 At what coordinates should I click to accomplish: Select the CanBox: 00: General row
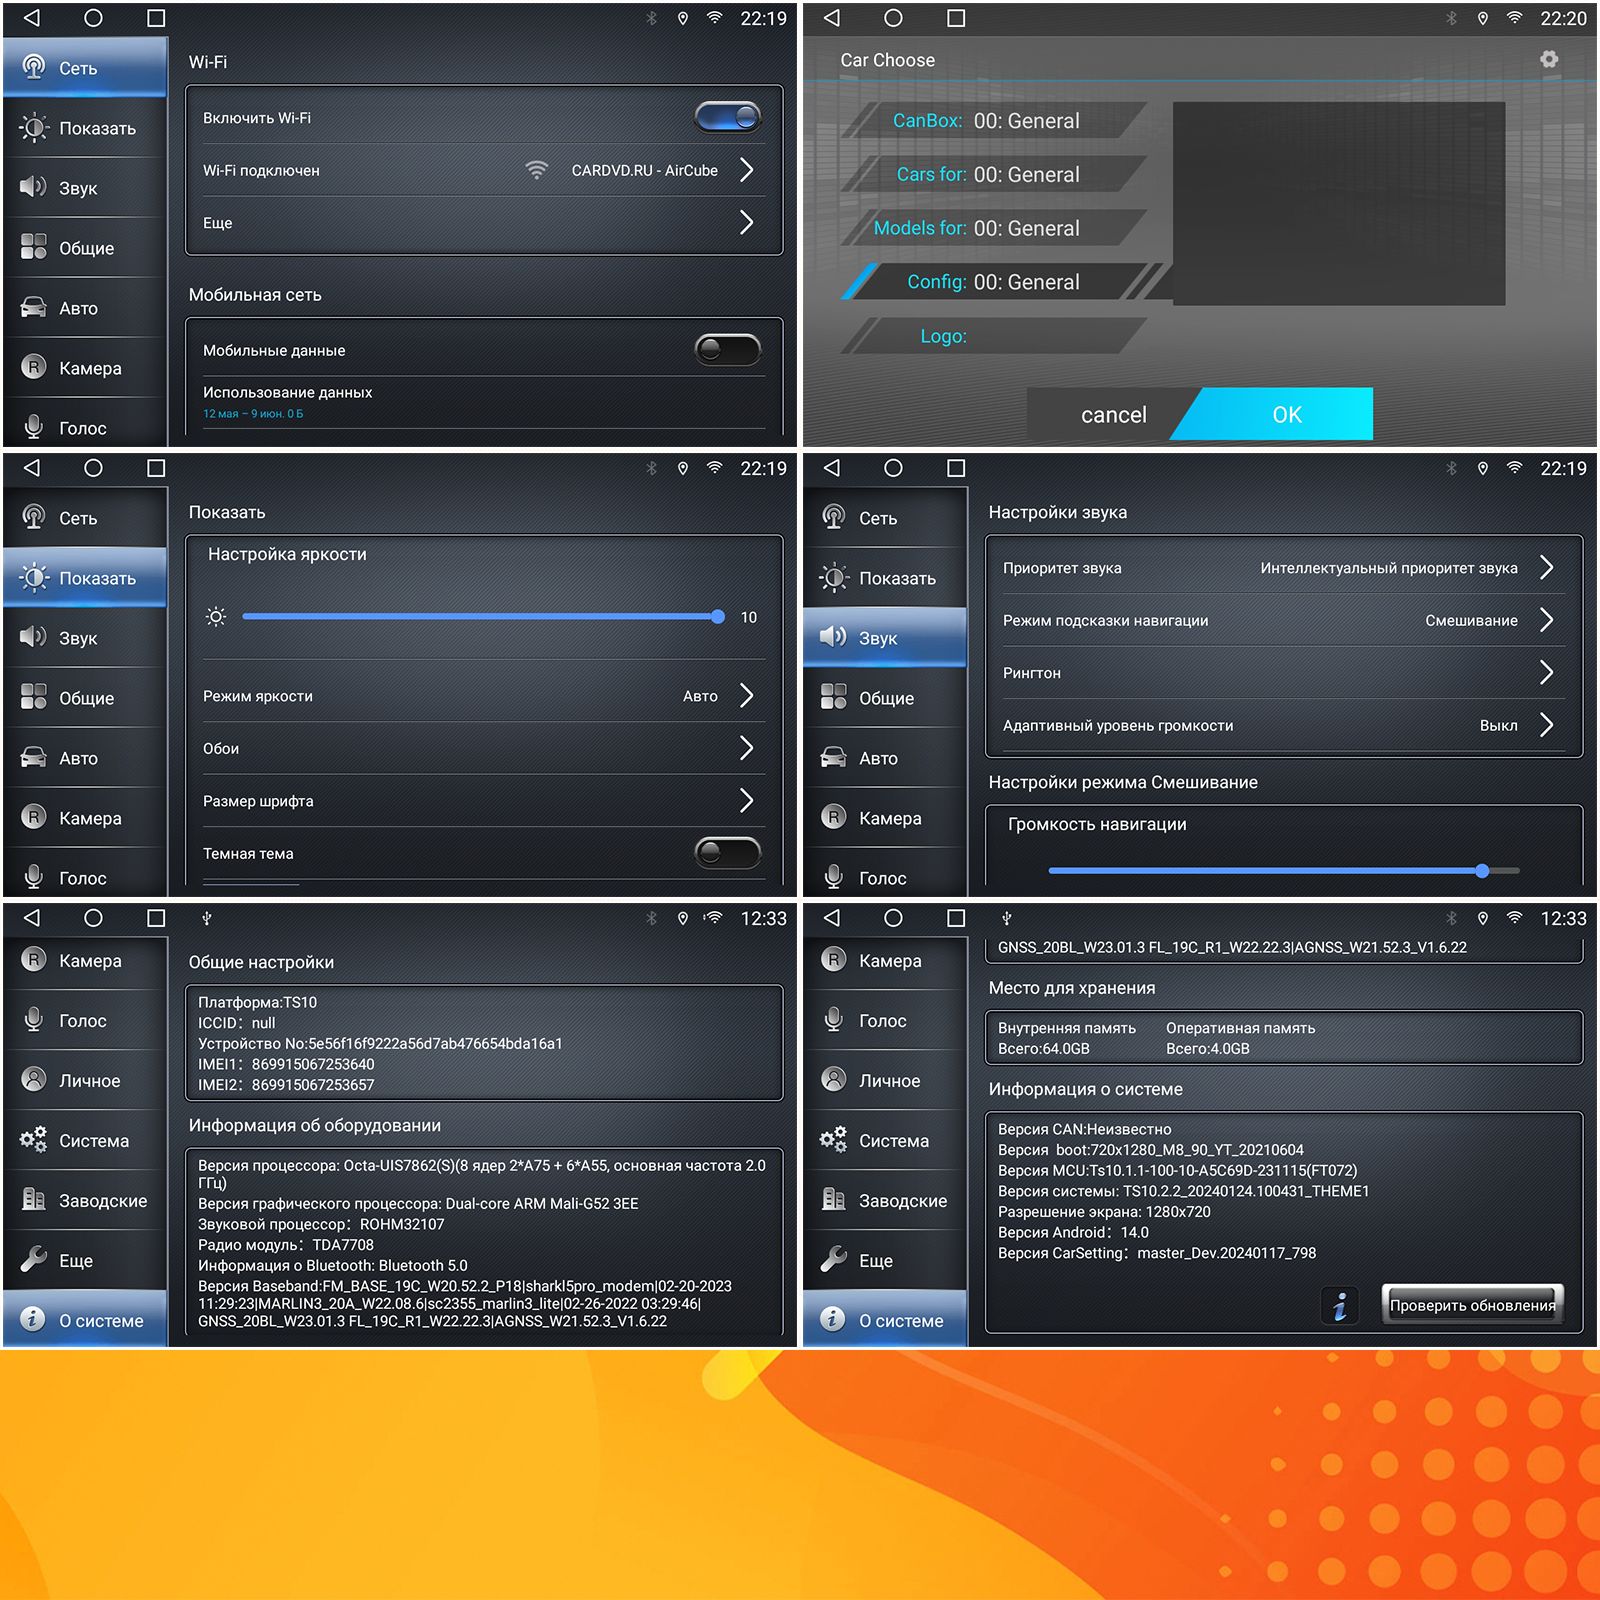[993, 121]
